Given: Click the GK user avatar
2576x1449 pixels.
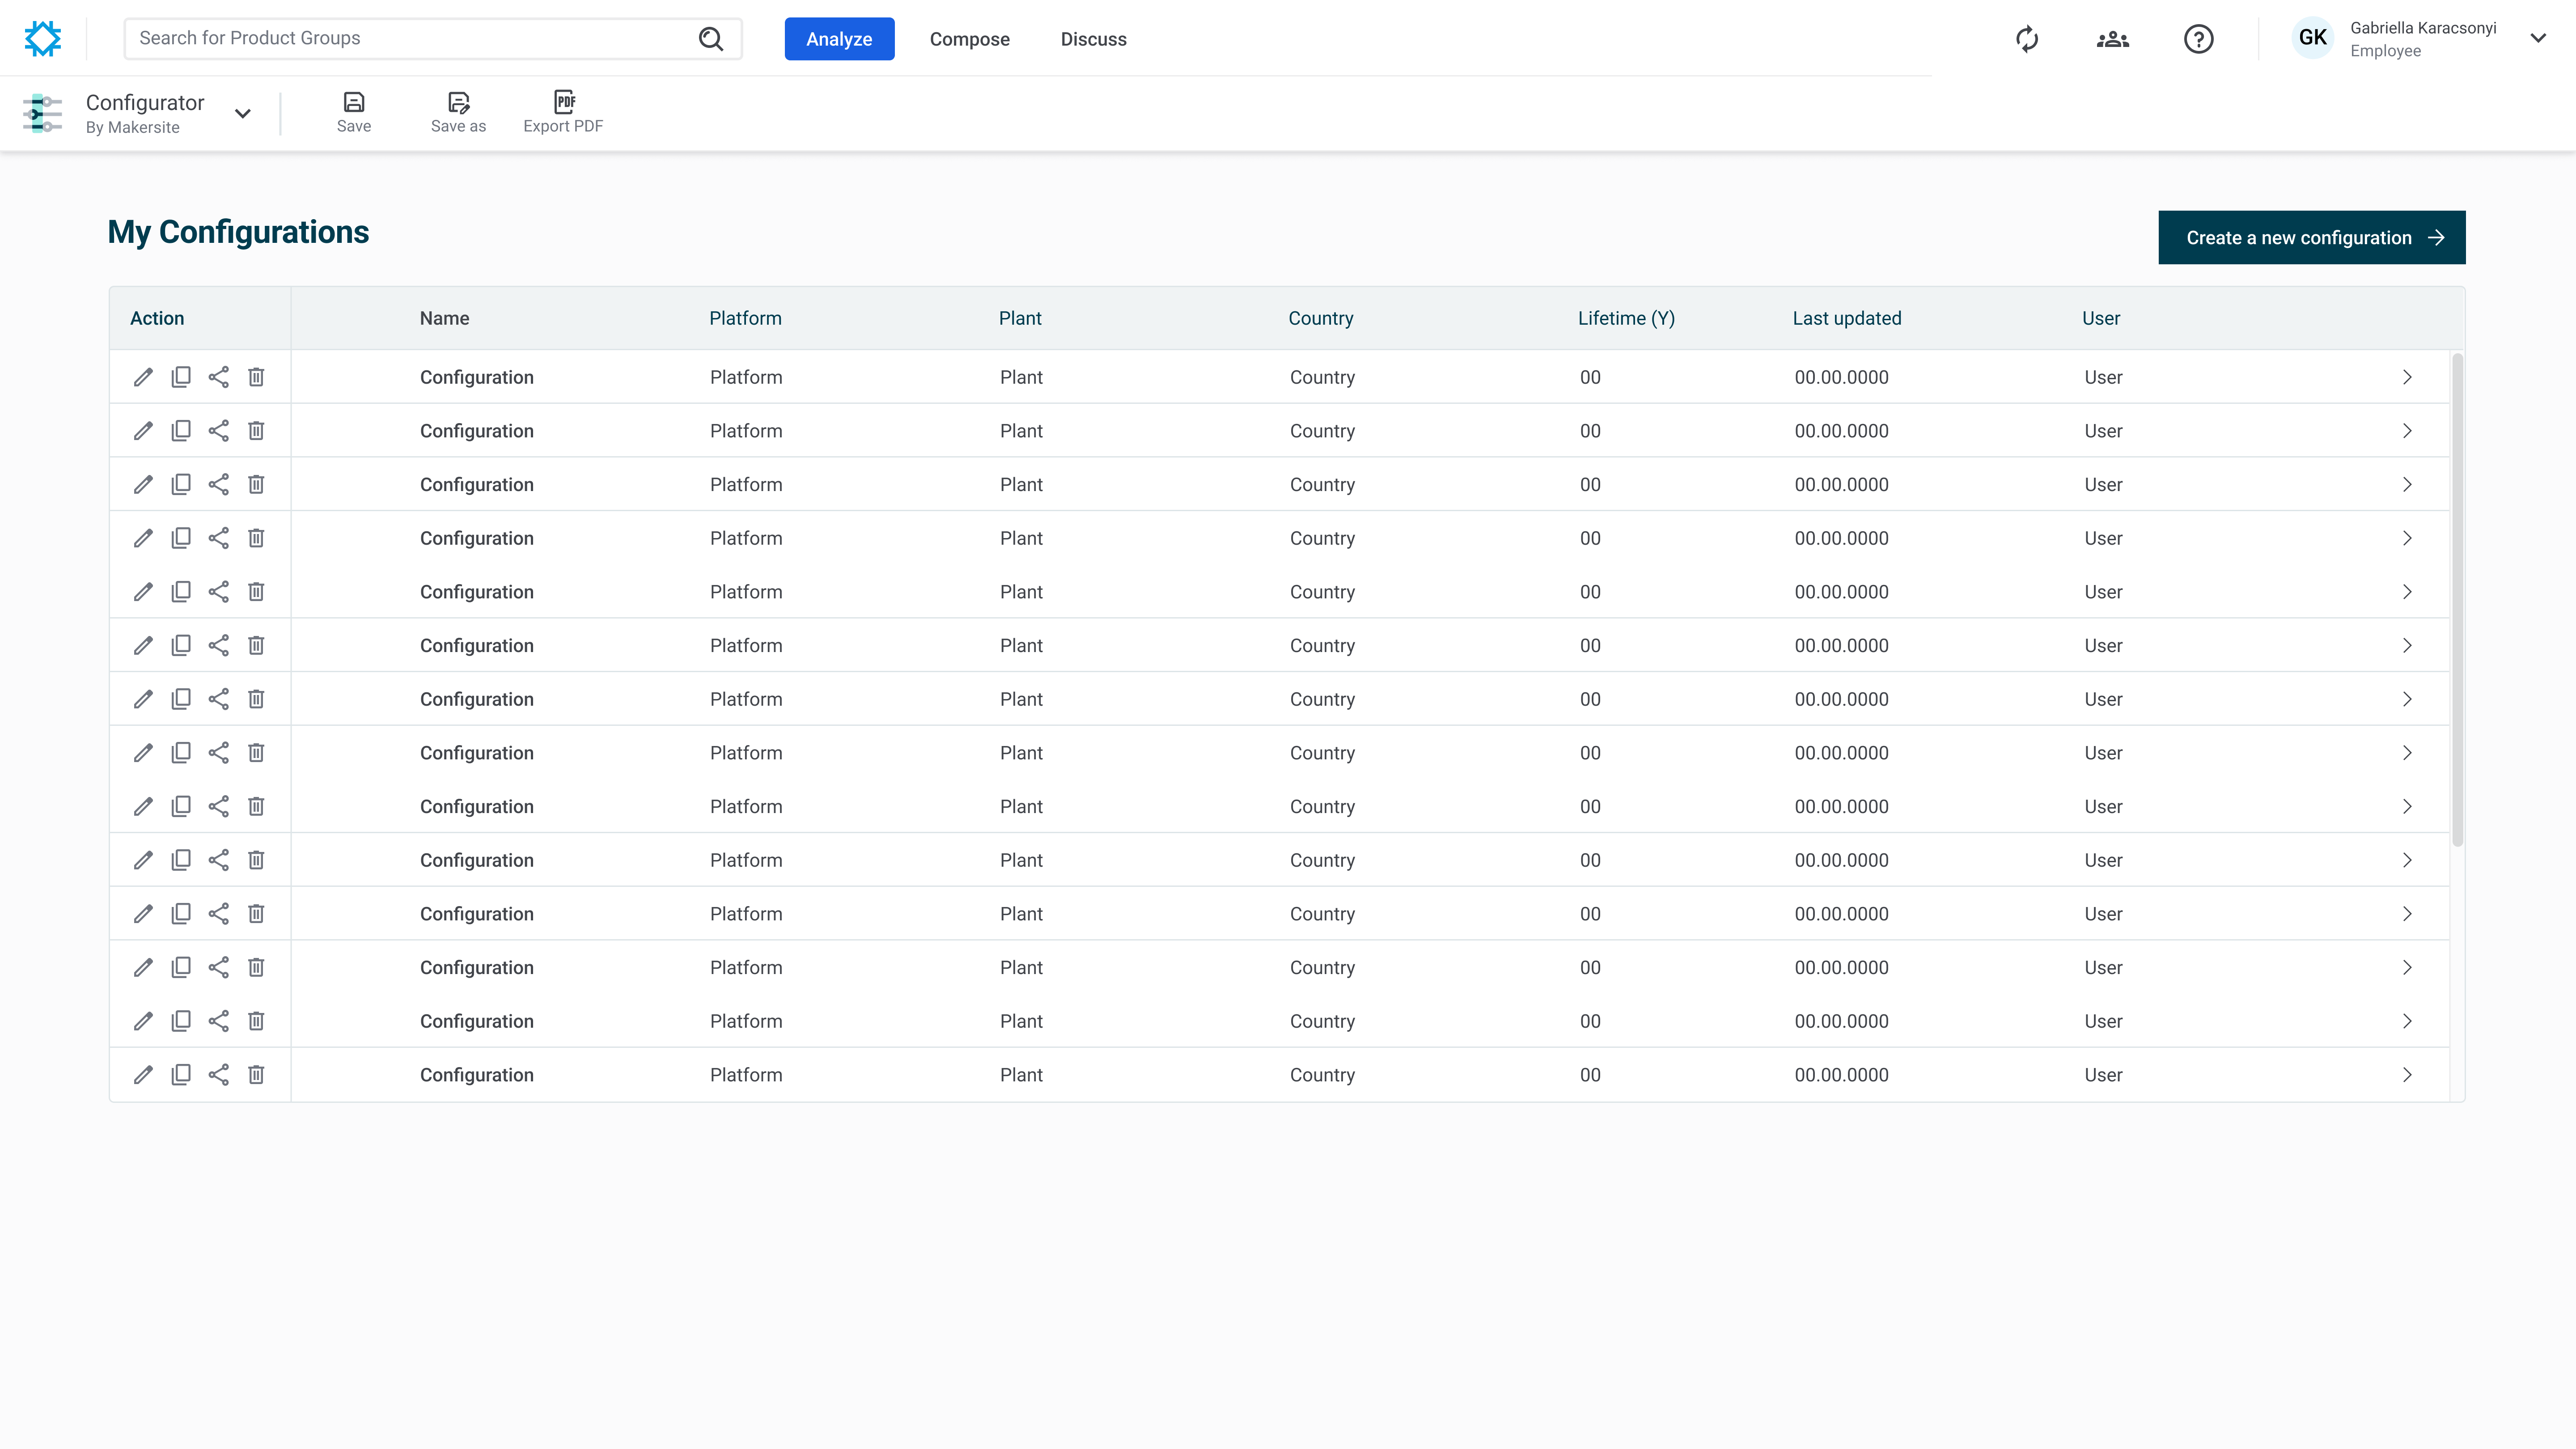Looking at the screenshot, I should click(2312, 38).
